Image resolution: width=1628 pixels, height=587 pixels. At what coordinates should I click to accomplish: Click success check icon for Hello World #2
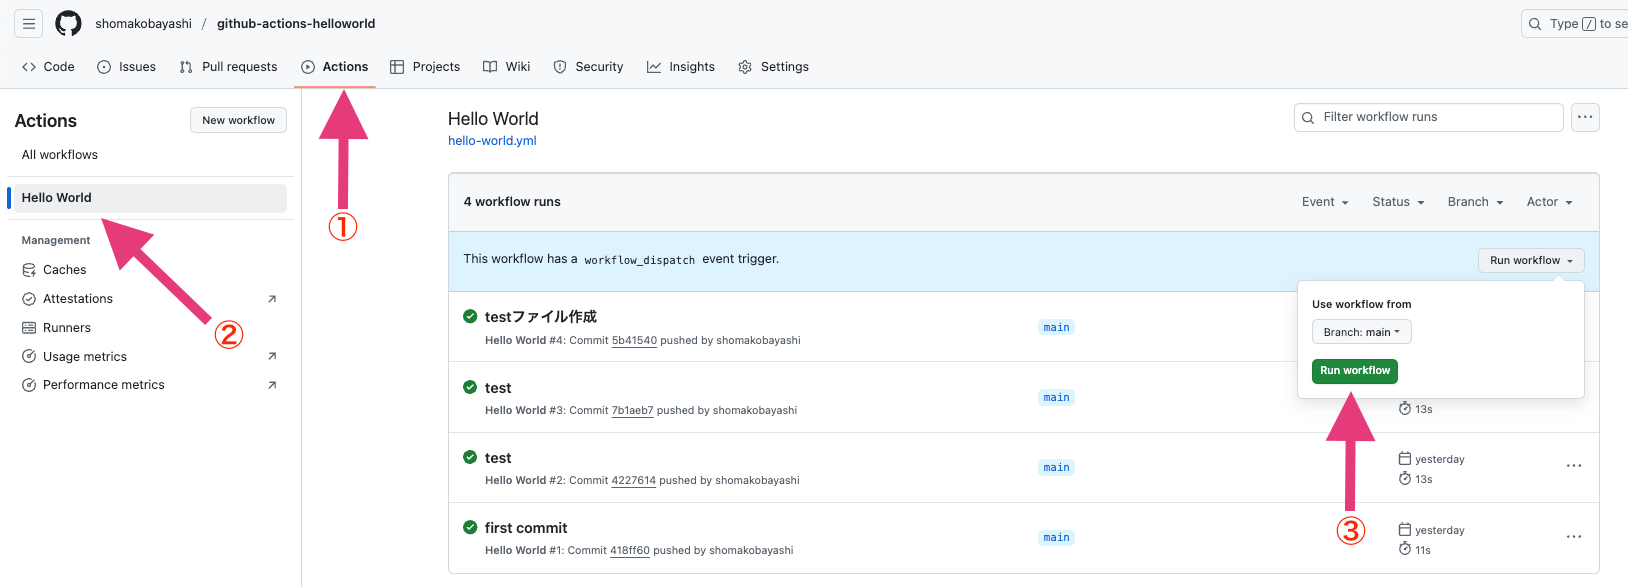(x=470, y=457)
